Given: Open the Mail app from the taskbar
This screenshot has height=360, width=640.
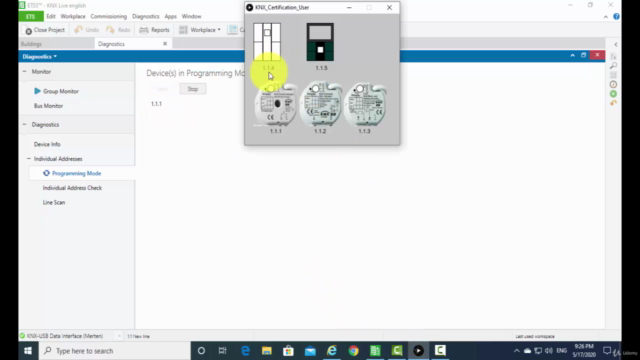Looking at the screenshot, I should pyautogui.click(x=310, y=351).
